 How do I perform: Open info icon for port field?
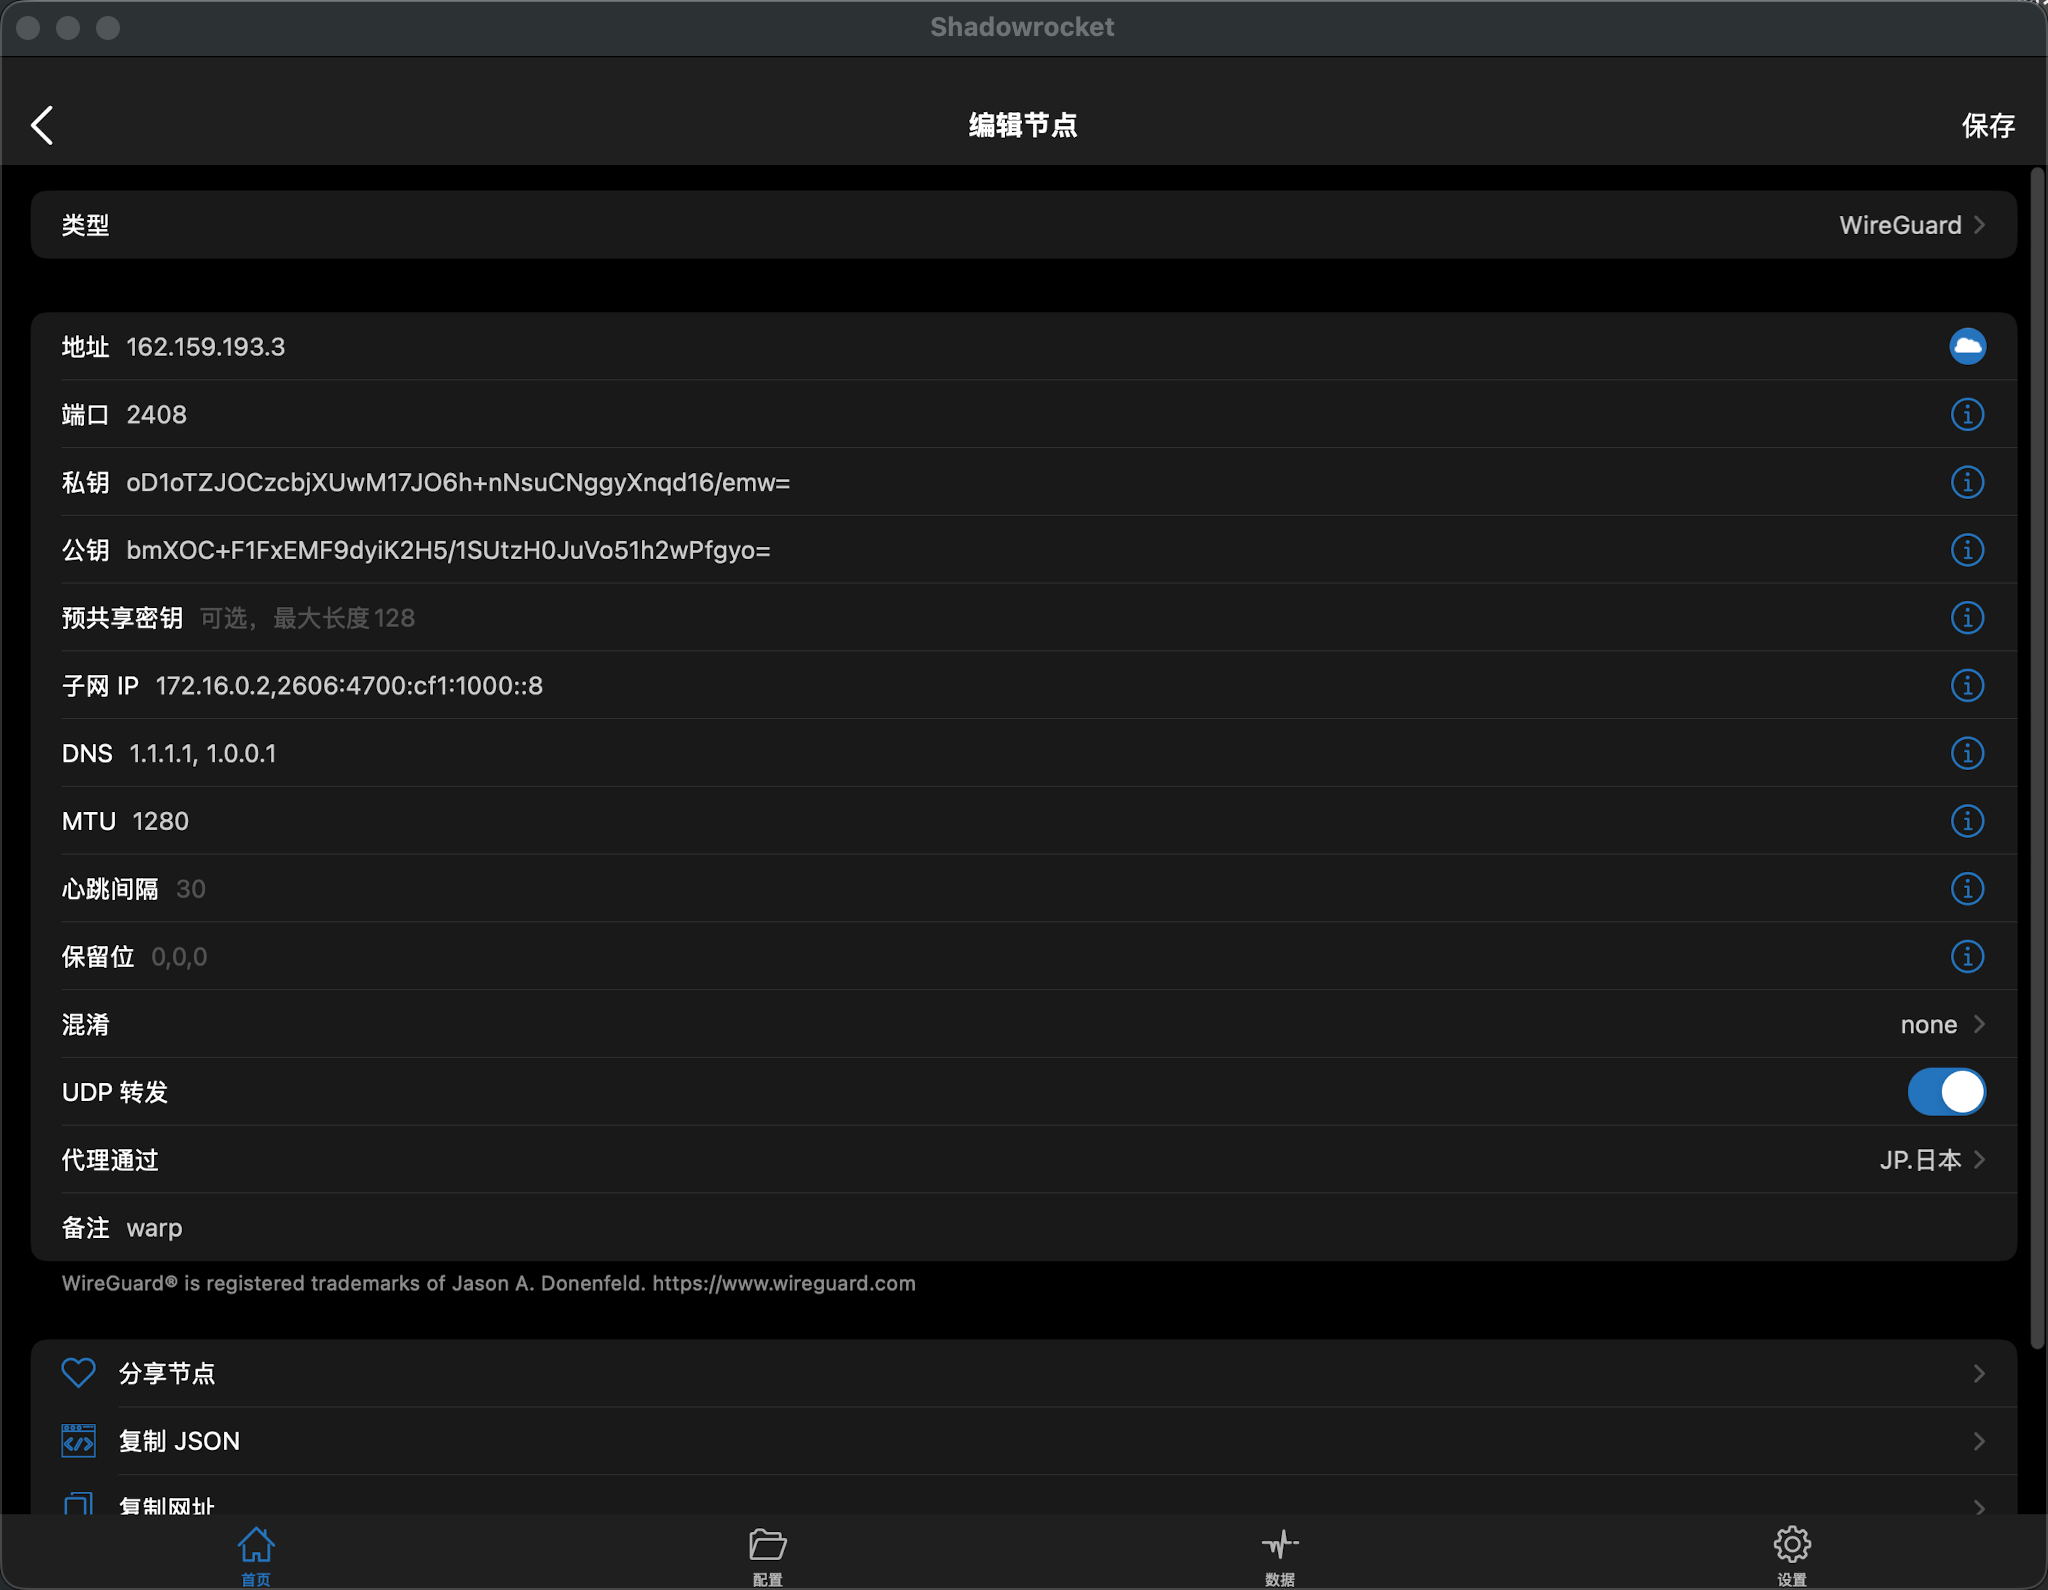pyautogui.click(x=1966, y=415)
